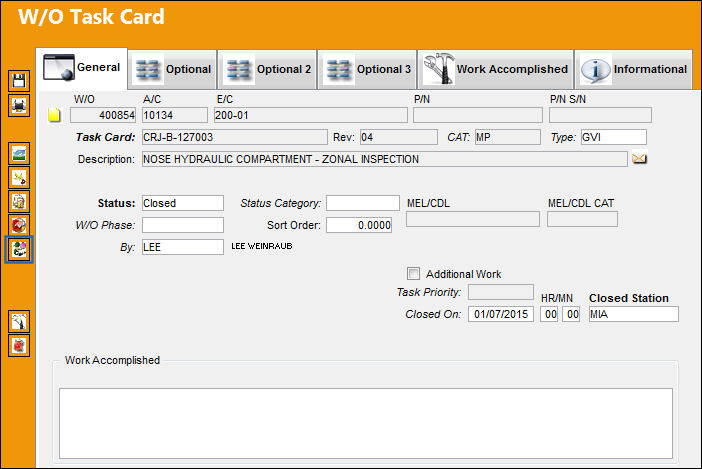This screenshot has height=469, width=702.
Task: Click the Save floppy disk icon
Action: [x=19, y=81]
